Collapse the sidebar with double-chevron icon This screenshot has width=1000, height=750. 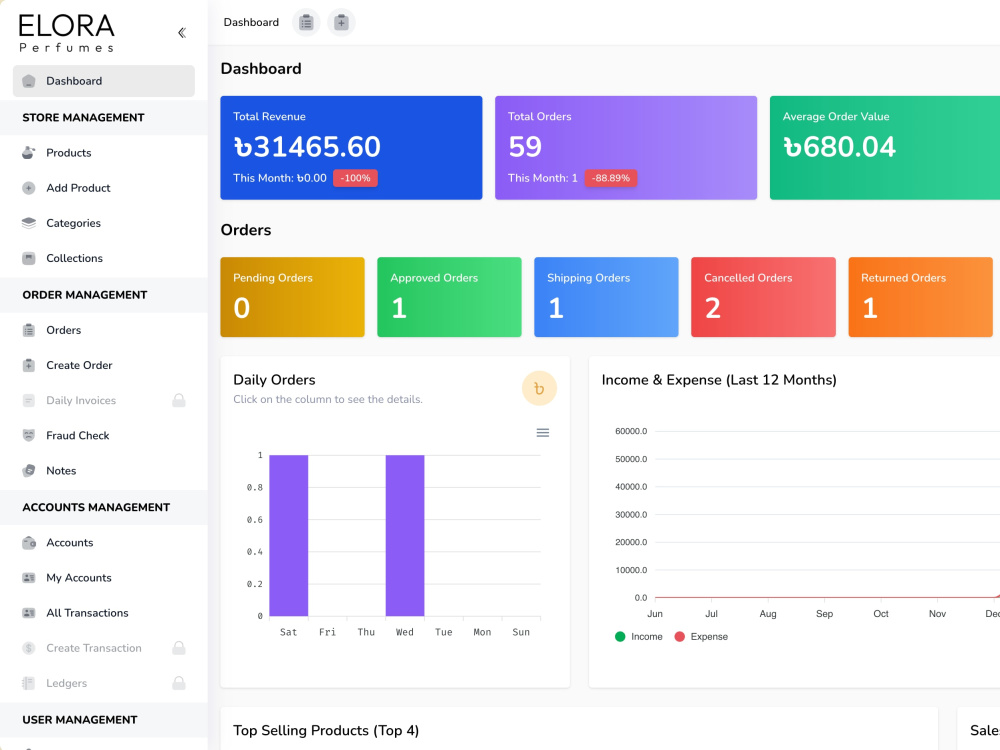coord(182,33)
